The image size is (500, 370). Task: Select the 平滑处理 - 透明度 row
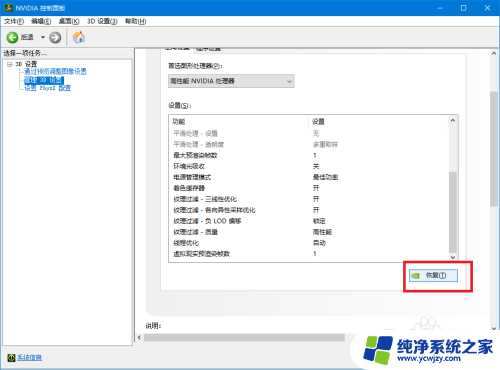[x=309, y=145]
